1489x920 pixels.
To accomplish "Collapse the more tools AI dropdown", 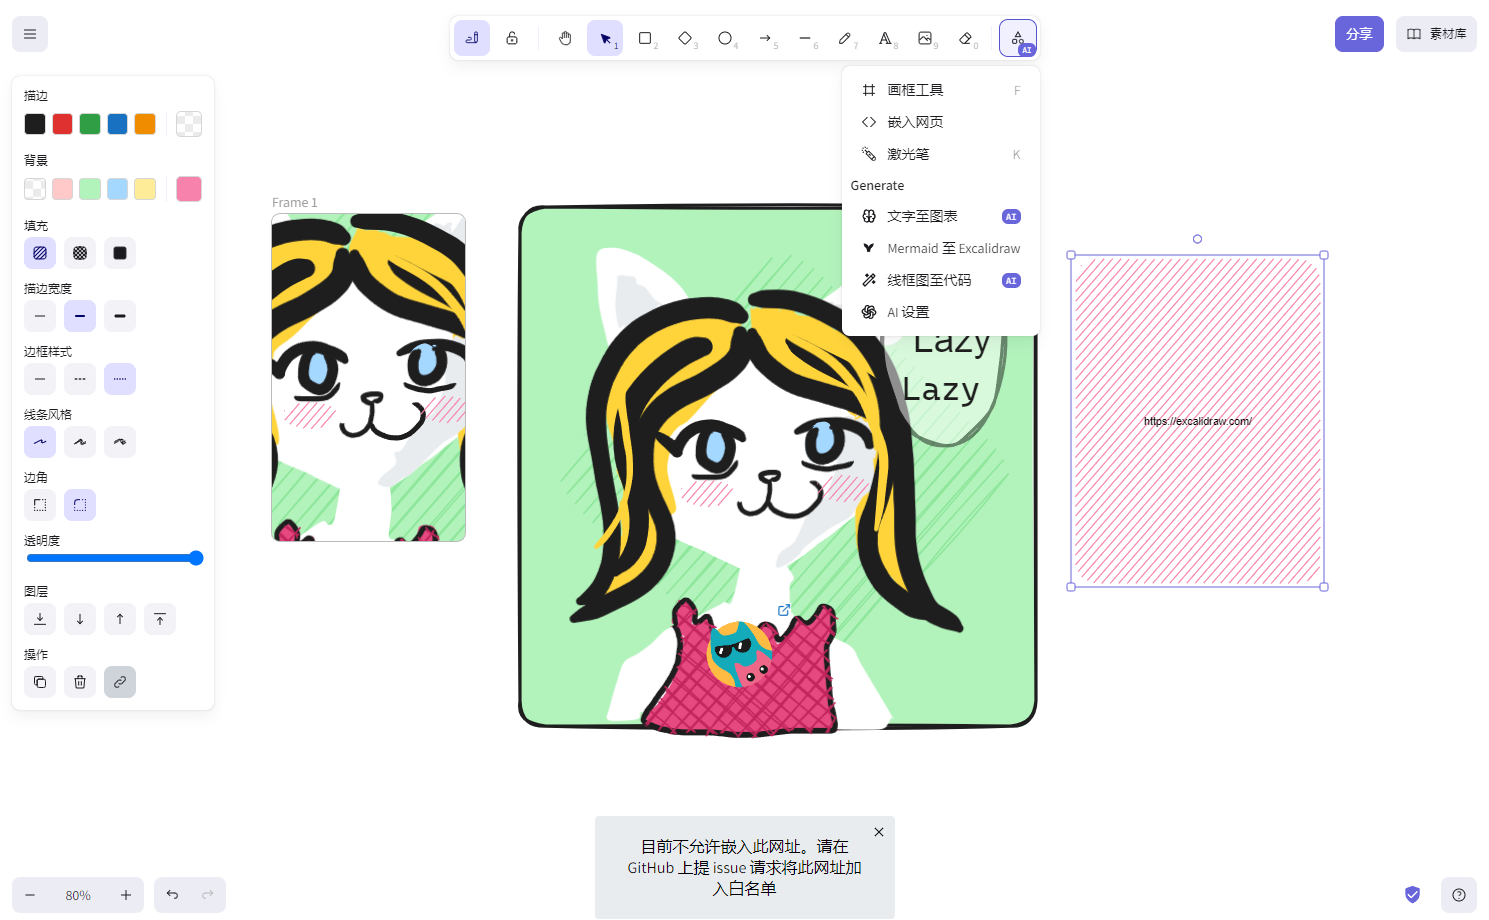I will (x=1018, y=38).
